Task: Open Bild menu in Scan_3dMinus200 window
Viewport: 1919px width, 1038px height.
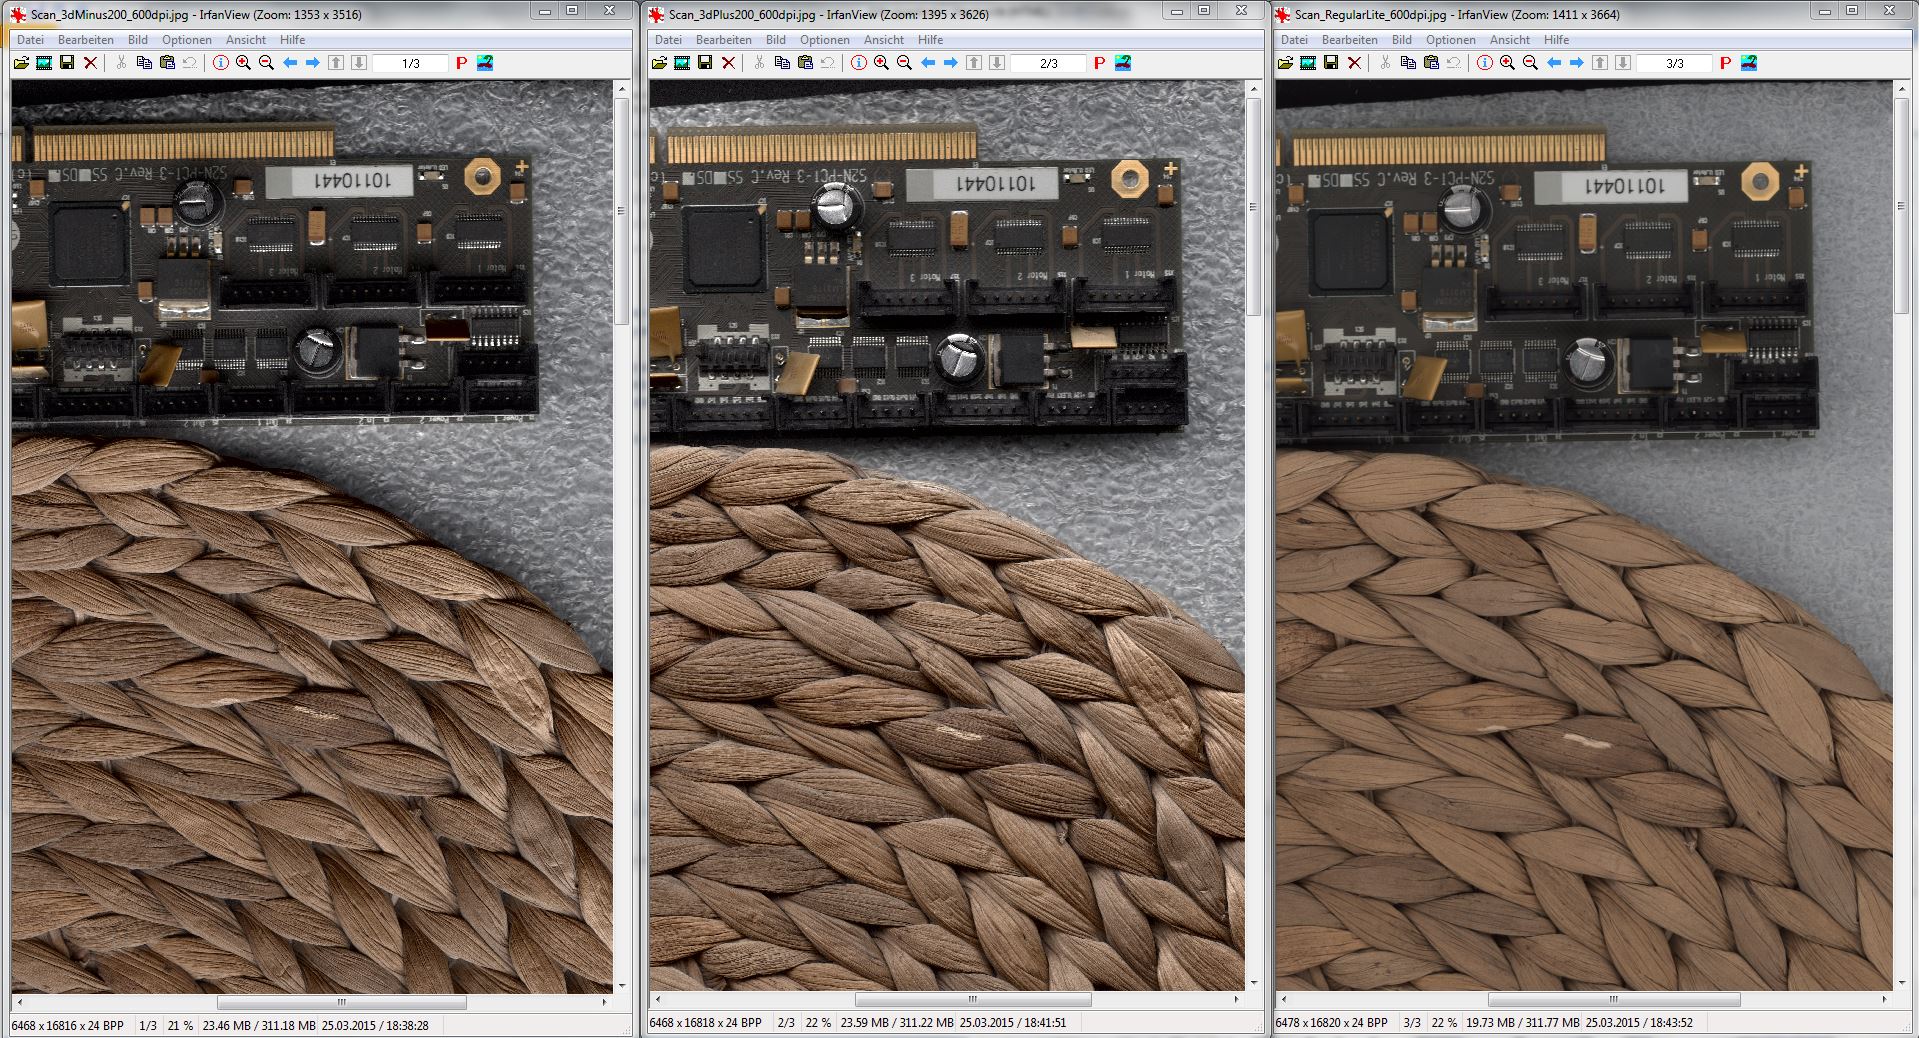Action: [138, 40]
